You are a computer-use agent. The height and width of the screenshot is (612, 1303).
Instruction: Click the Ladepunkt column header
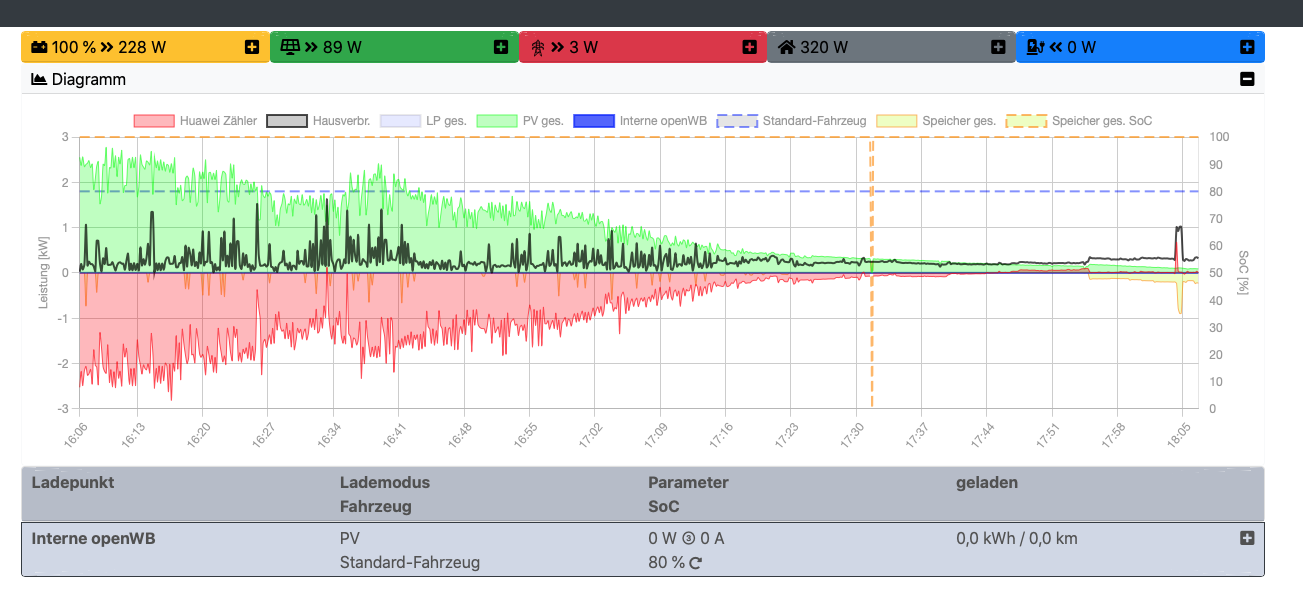click(73, 482)
